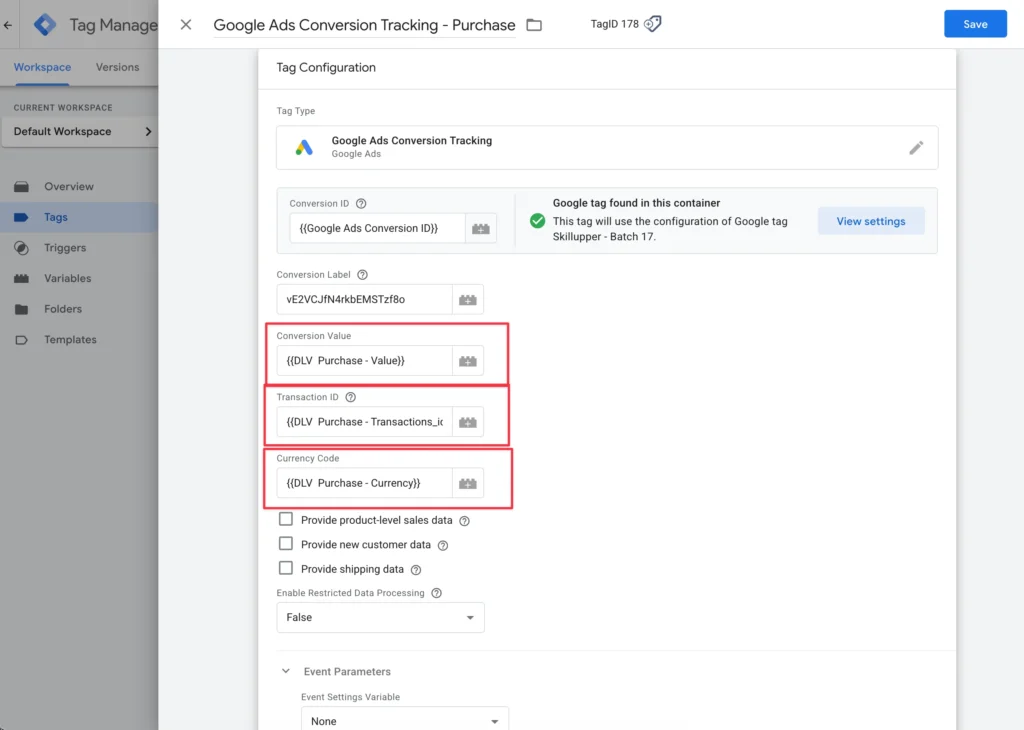This screenshot has width=1024, height=730.
Task: Click the TagID 178 tag icon
Action: coord(652,24)
